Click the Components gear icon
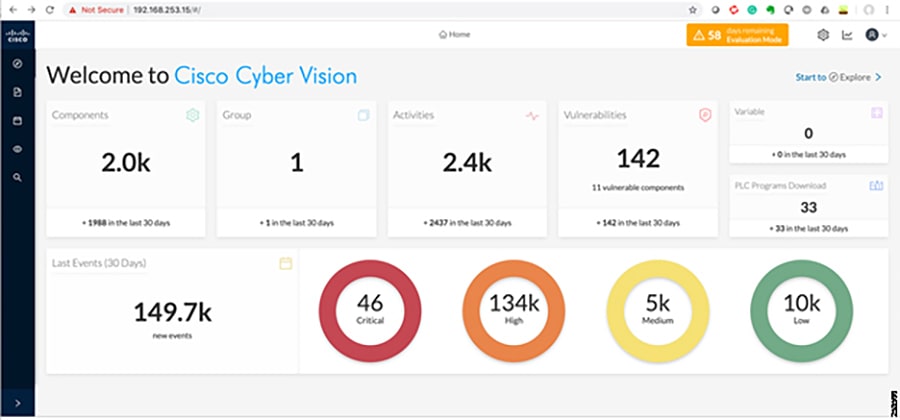This screenshot has width=900, height=420. [x=192, y=115]
